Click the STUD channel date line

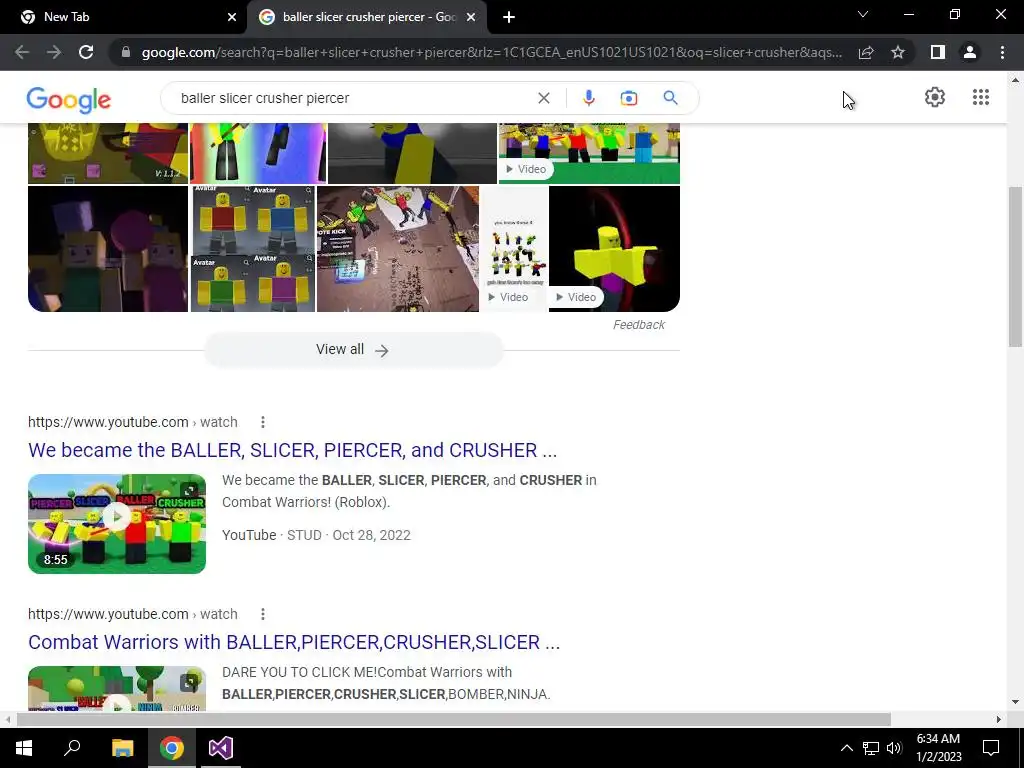pos(316,535)
